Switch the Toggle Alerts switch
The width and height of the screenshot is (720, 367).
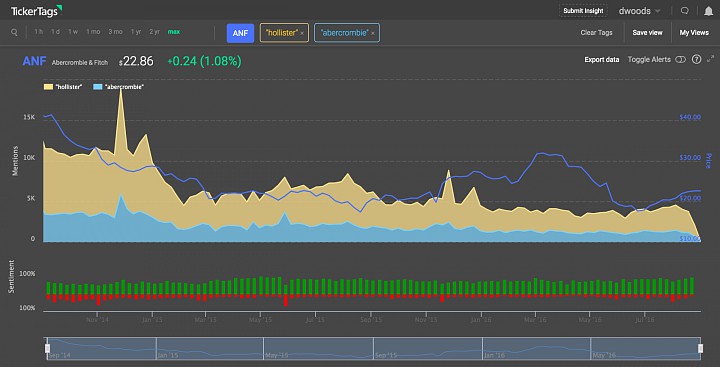[x=681, y=59]
